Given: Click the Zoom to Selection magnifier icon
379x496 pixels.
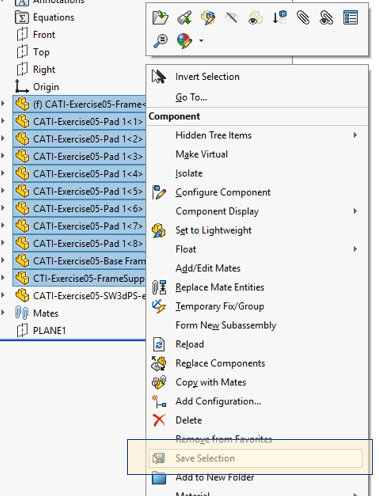Looking at the screenshot, I should click(x=160, y=41).
